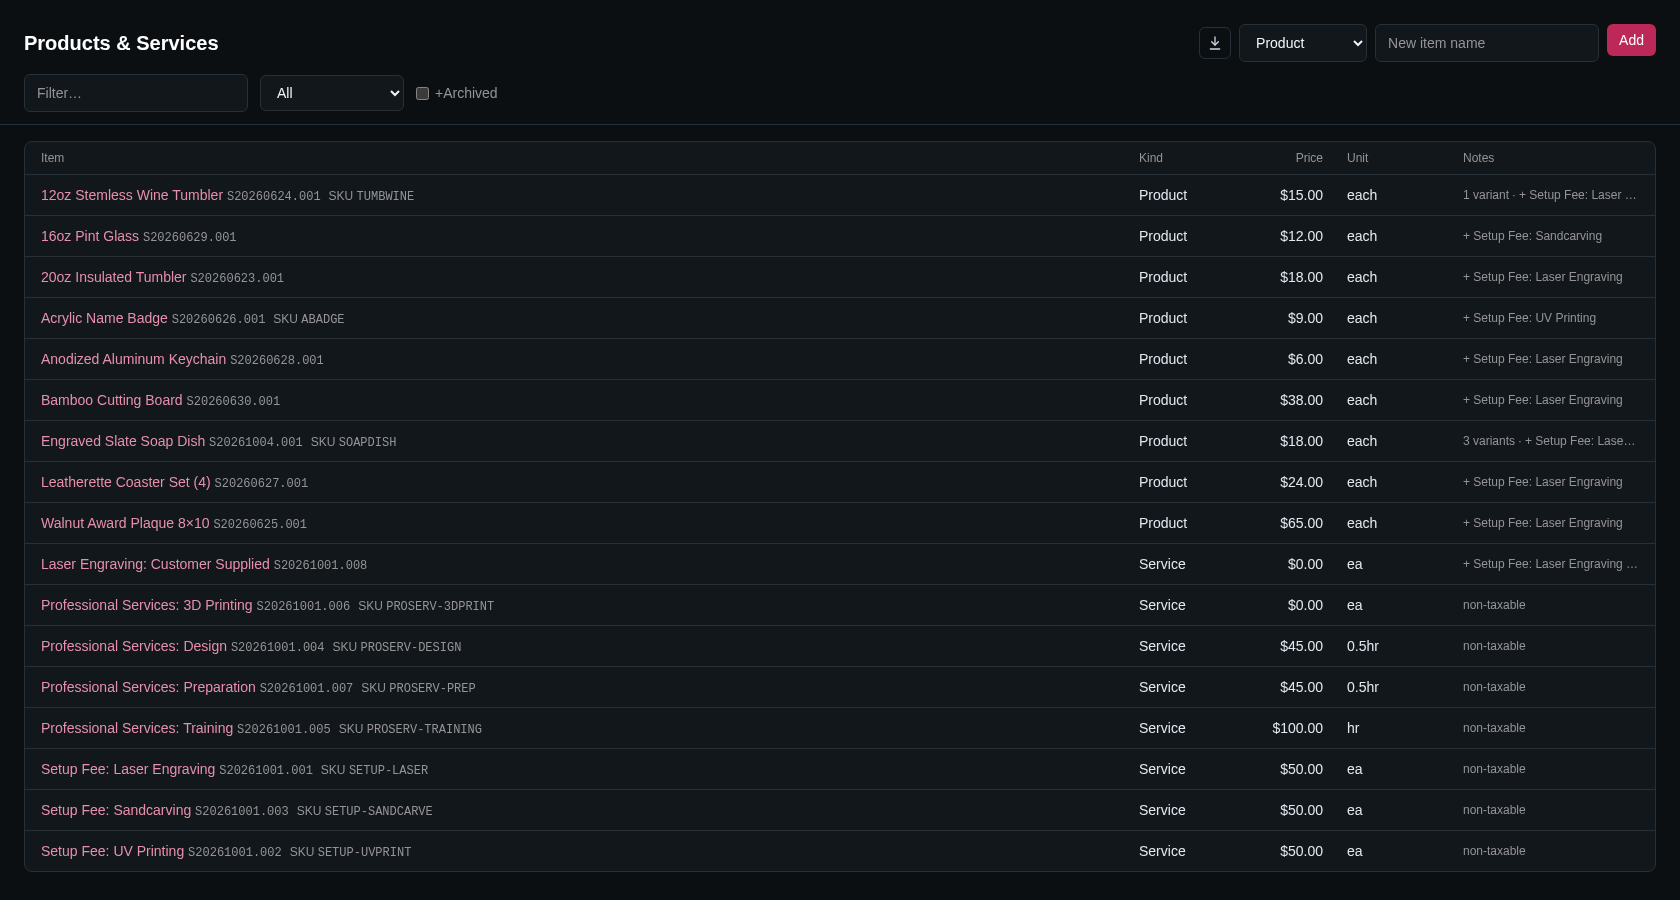Click the $9.00 price cell
Screen dimensions: 1680x900
coord(1305,318)
